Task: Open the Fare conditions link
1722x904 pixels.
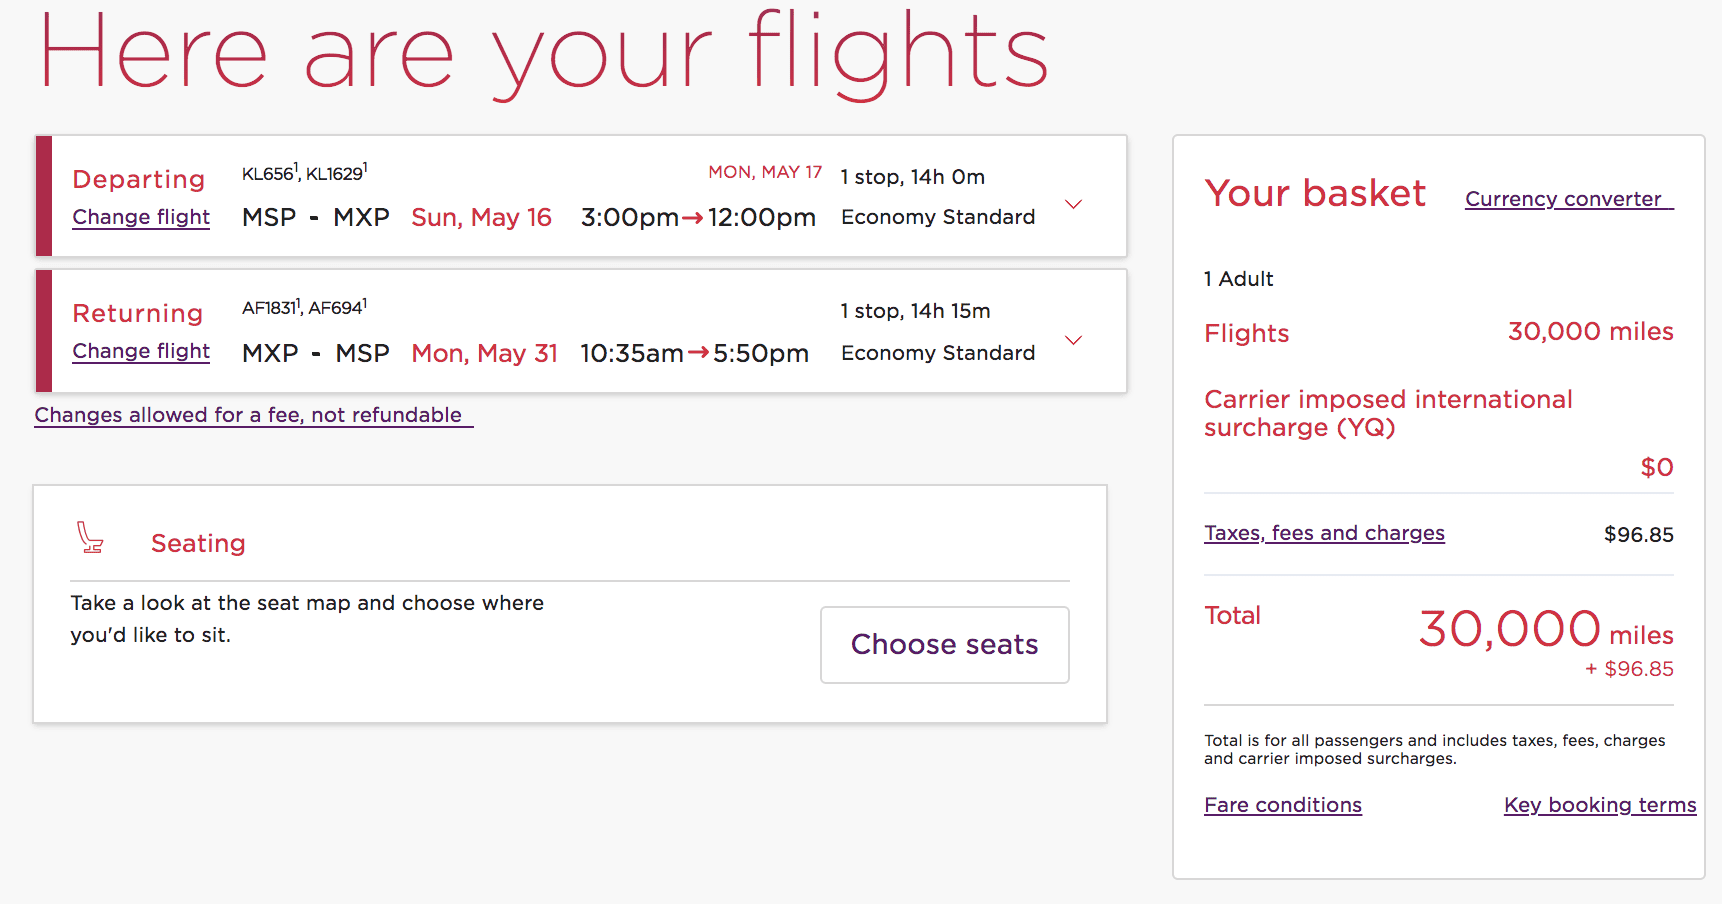Action: pyautogui.click(x=1282, y=805)
